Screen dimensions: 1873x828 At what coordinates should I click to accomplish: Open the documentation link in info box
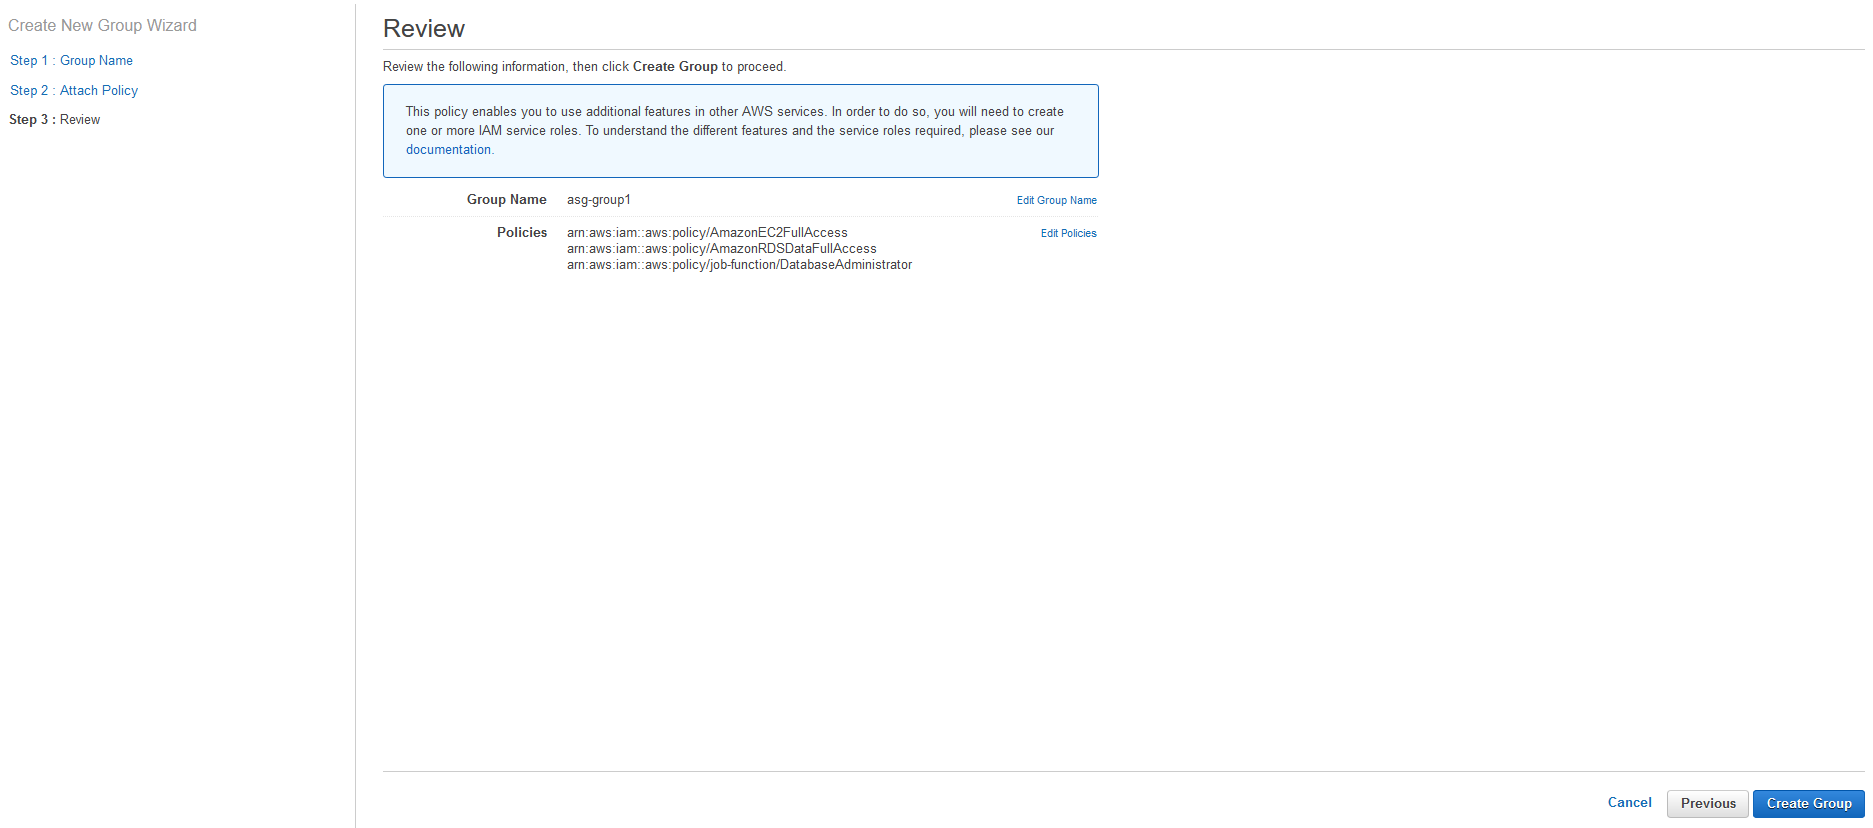448,149
